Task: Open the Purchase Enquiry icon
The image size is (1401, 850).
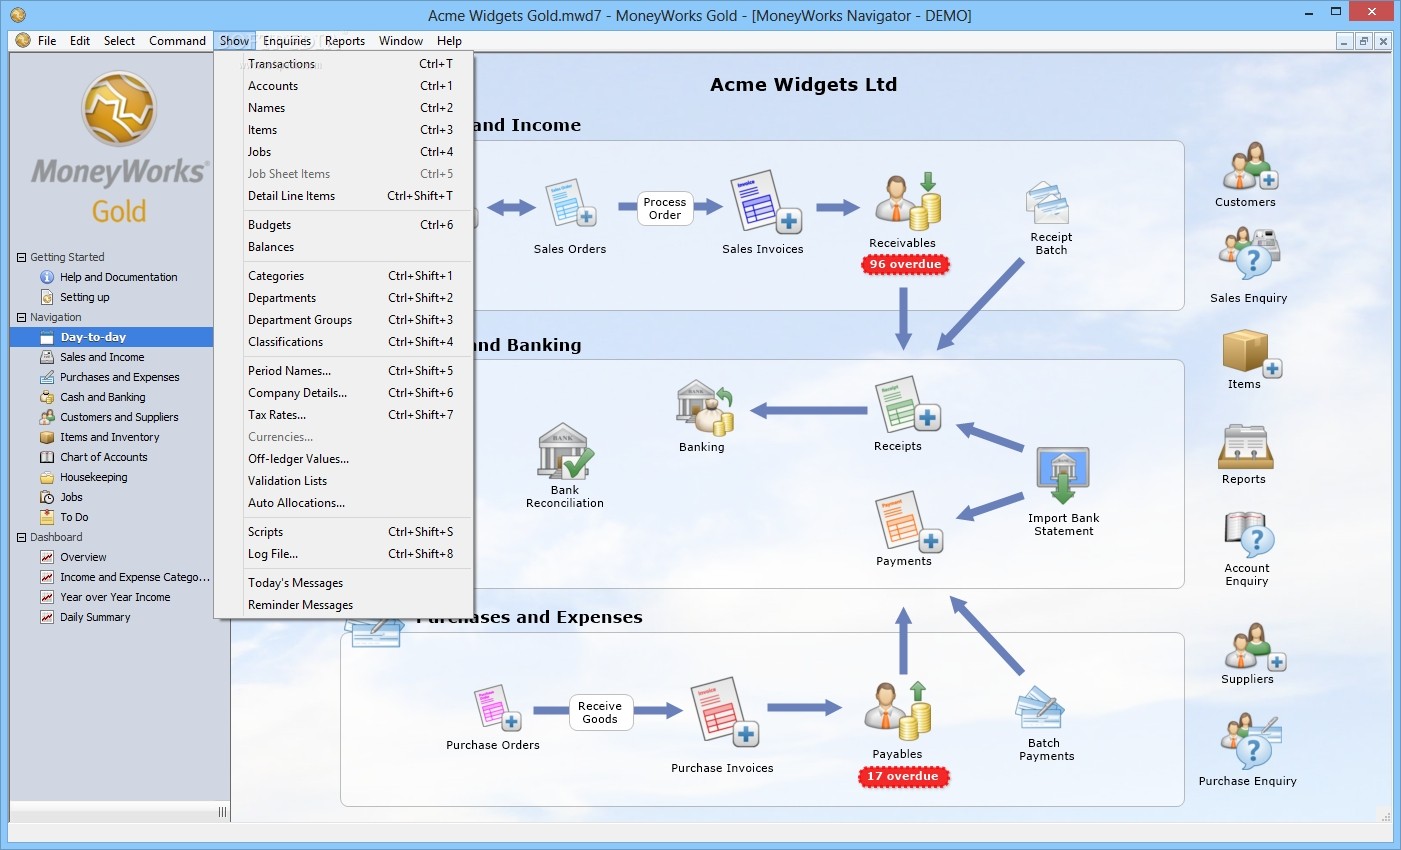Action: pos(1250,740)
